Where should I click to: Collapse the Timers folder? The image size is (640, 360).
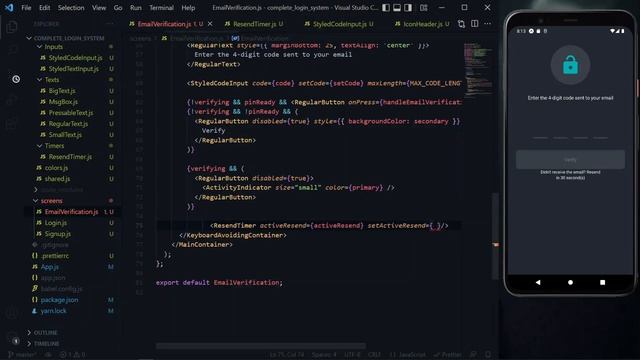[40, 146]
